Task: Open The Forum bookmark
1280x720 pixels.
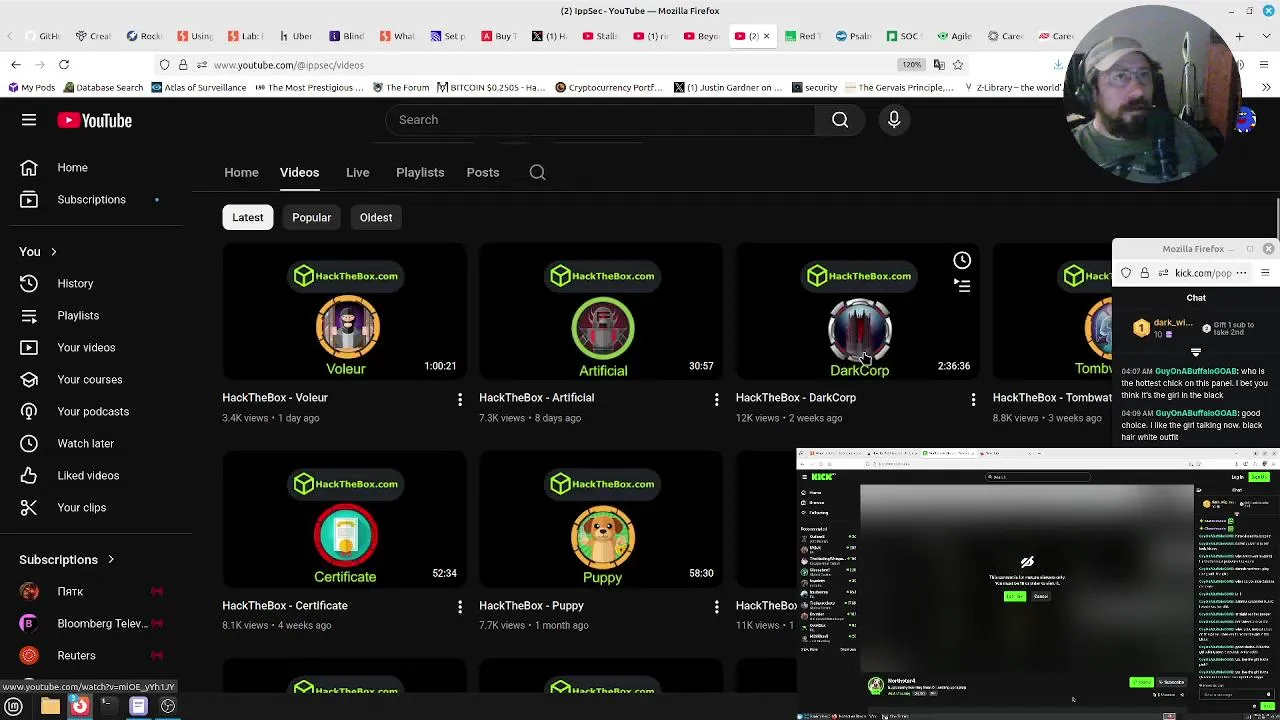Action: click(x=401, y=88)
